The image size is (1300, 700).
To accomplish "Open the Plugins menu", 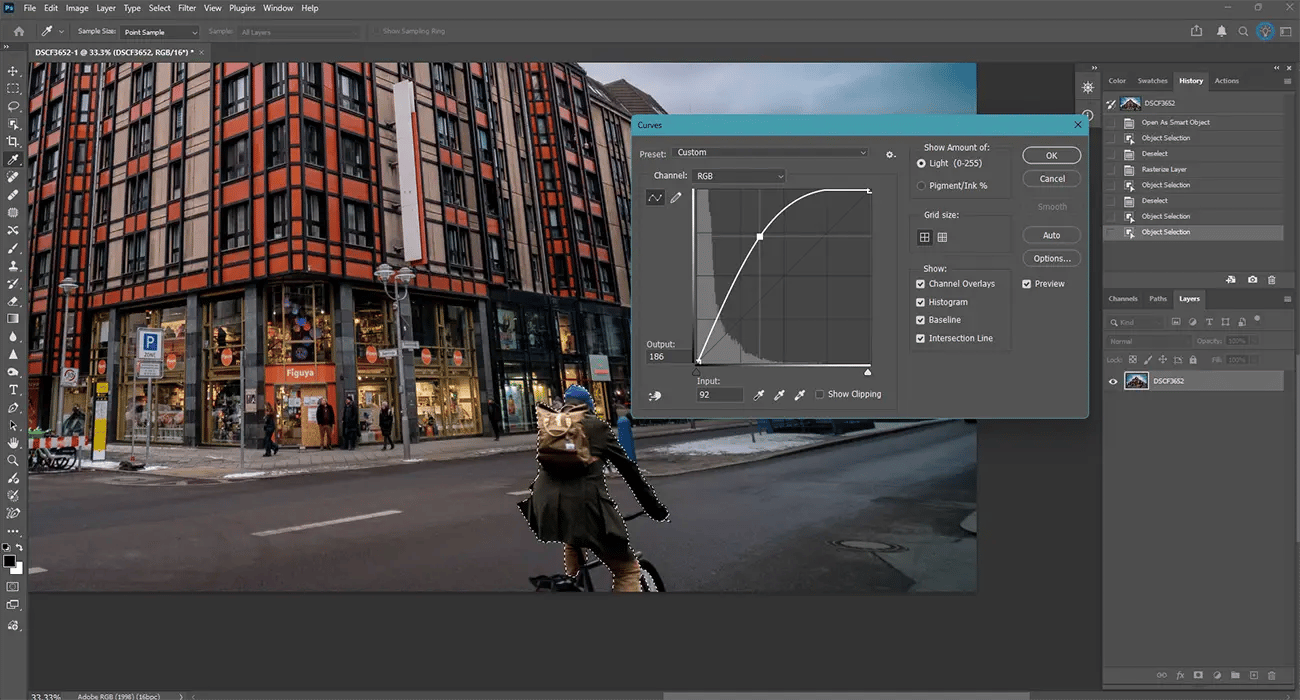I will [242, 8].
